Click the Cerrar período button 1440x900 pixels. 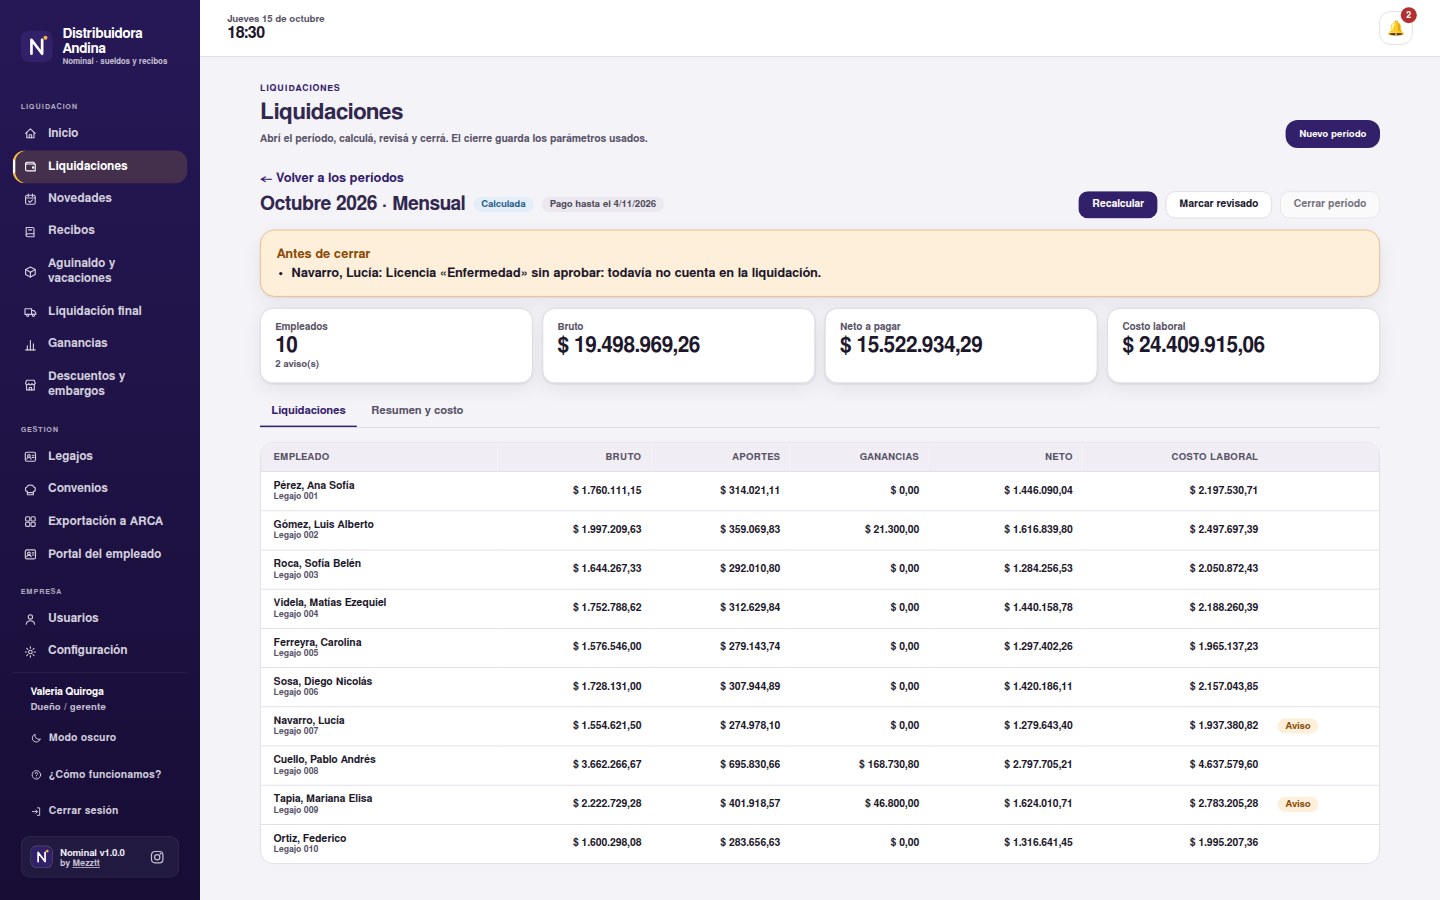(x=1329, y=204)
